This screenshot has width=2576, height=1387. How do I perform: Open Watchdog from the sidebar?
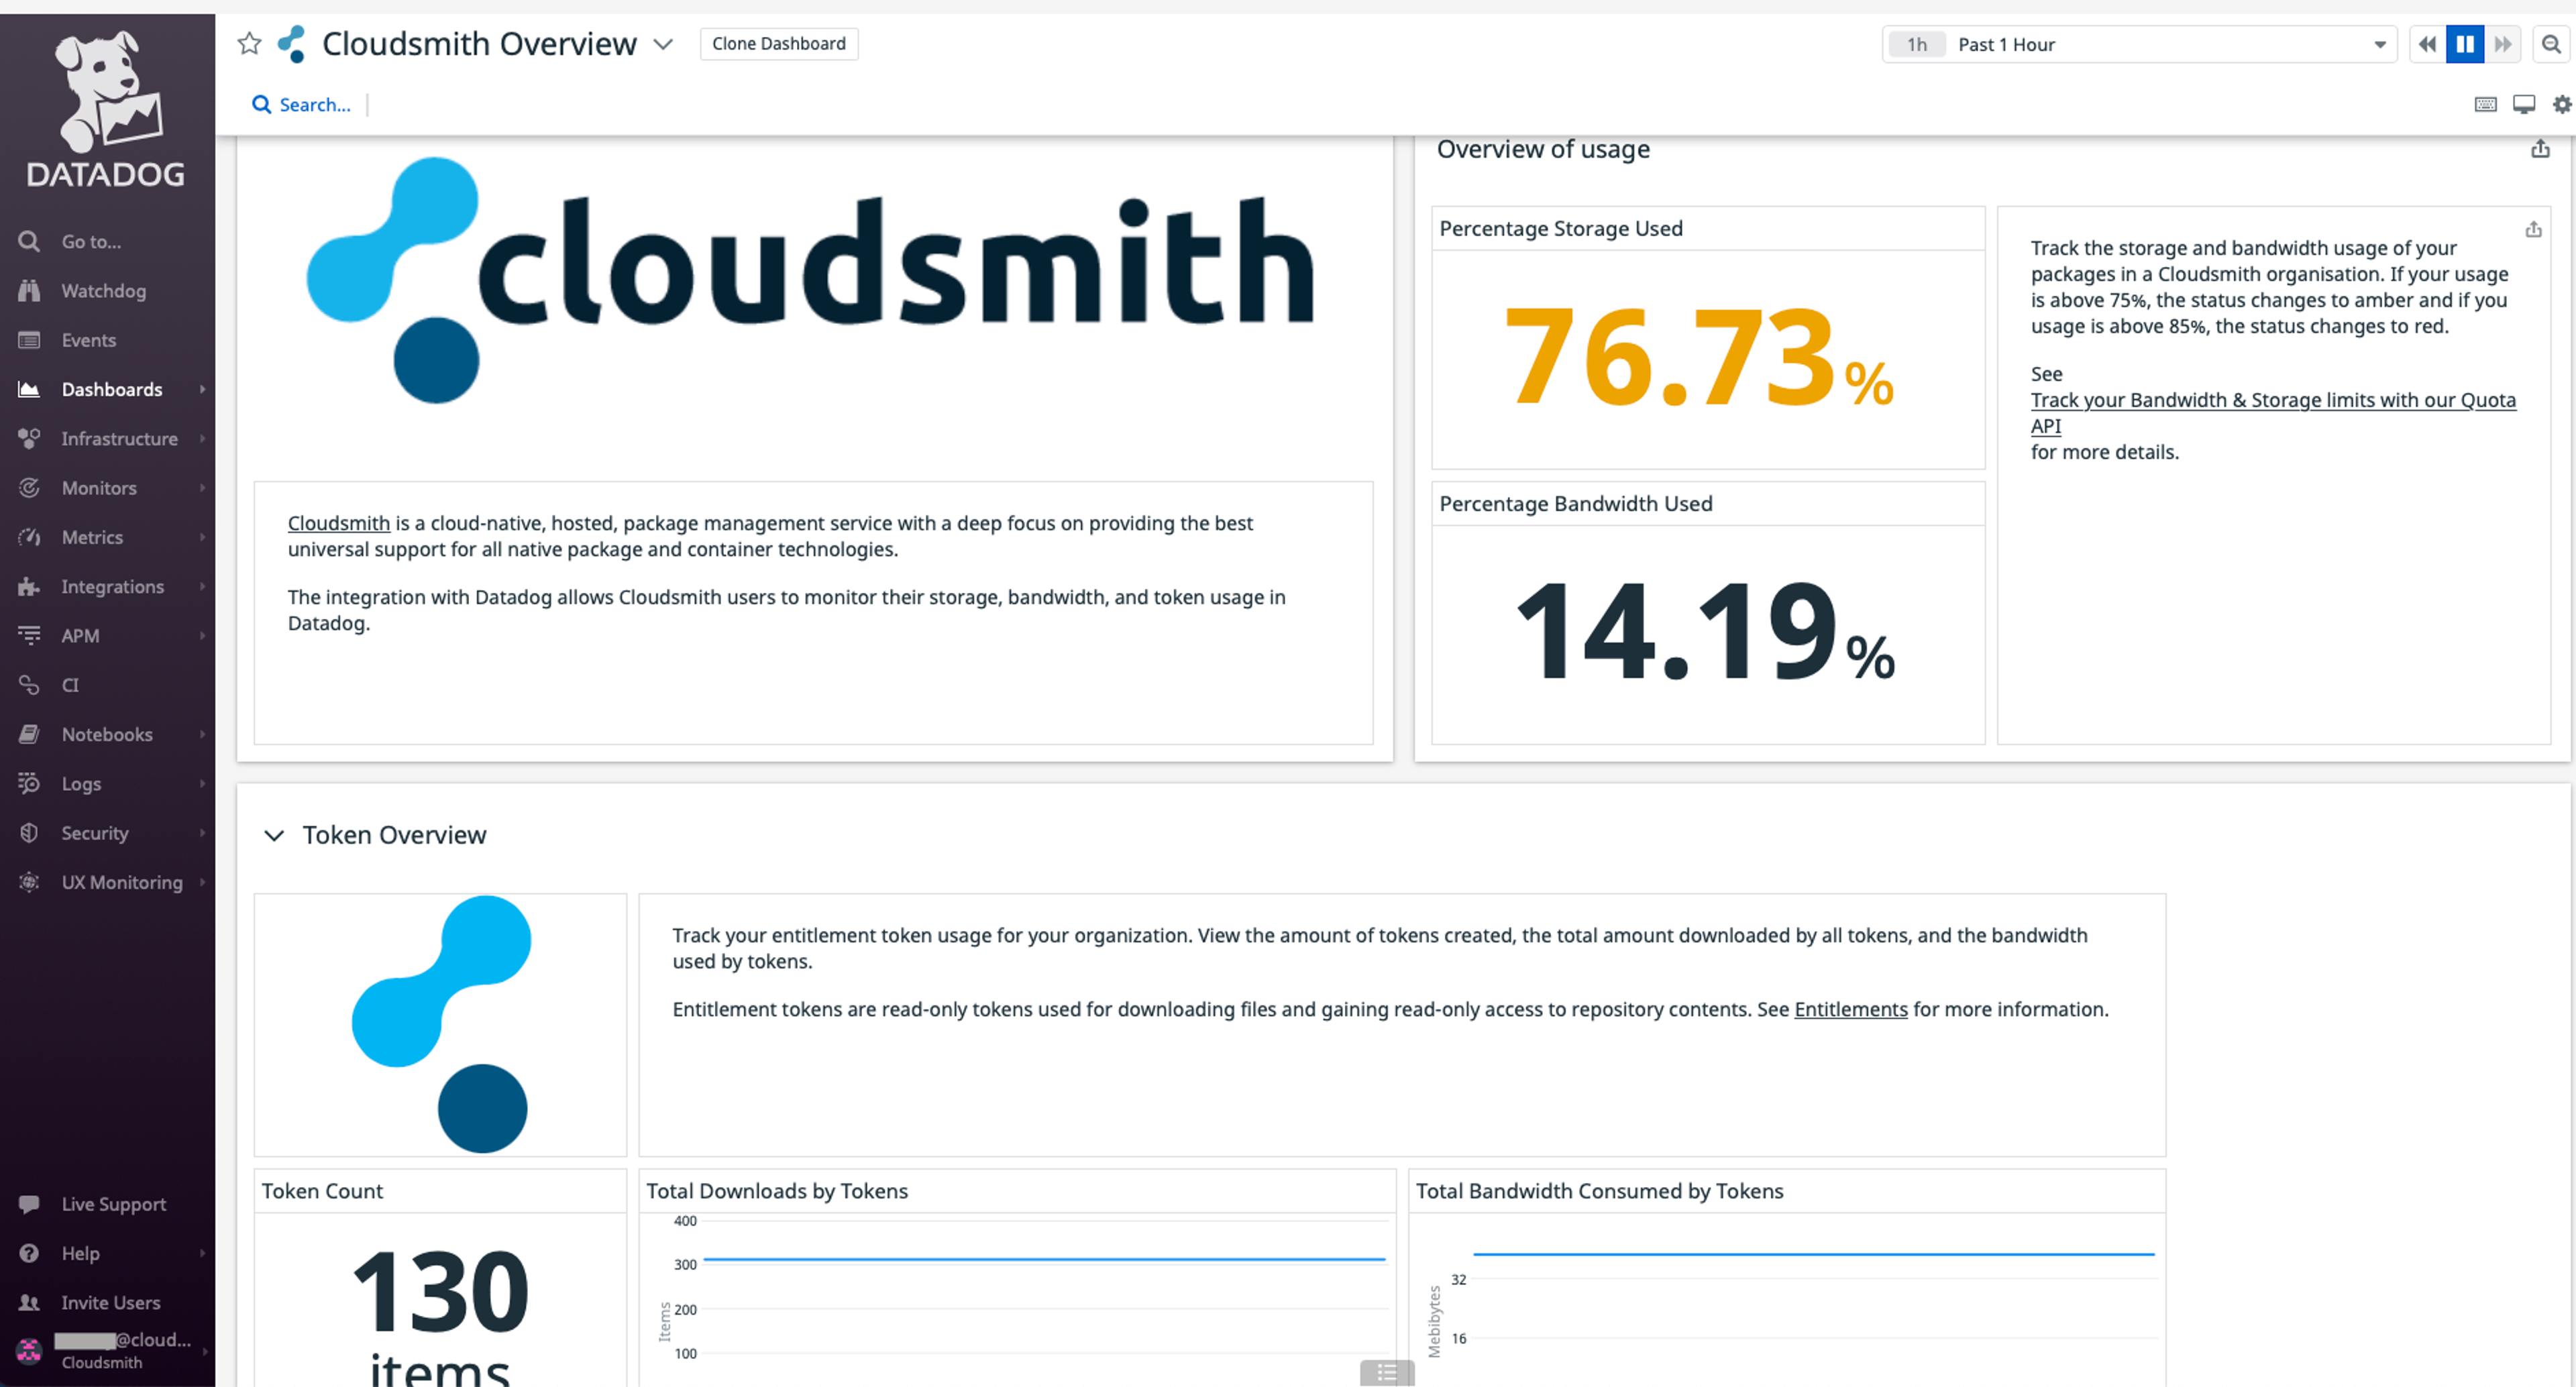(103, 291)
